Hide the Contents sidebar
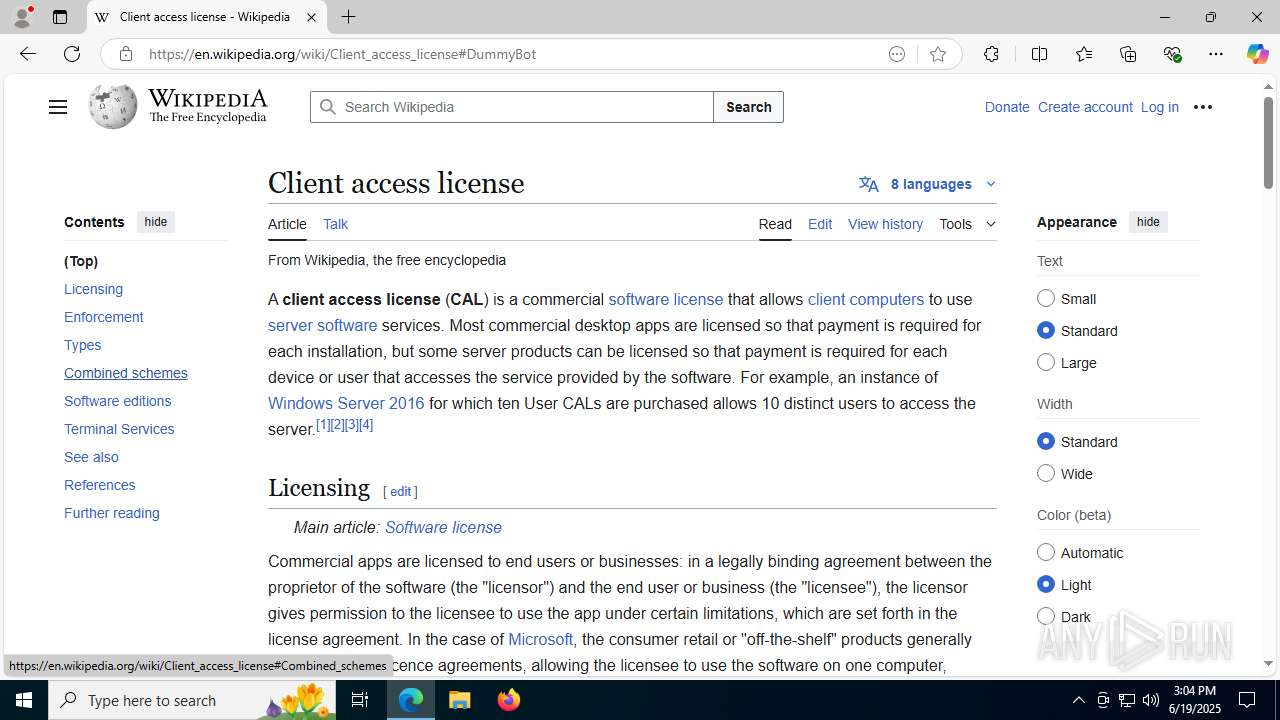This screenshot has height=720, width=1280. pyautogui.click(x=155, y=222)
